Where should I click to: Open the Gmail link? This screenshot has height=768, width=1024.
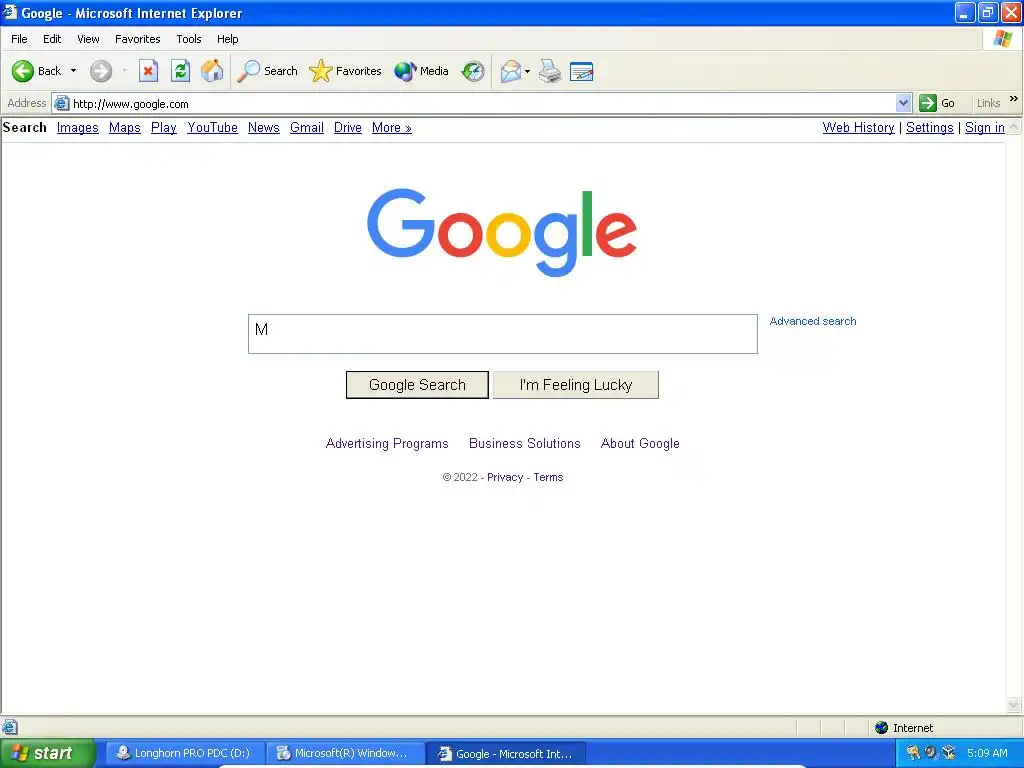coord(307,127)
